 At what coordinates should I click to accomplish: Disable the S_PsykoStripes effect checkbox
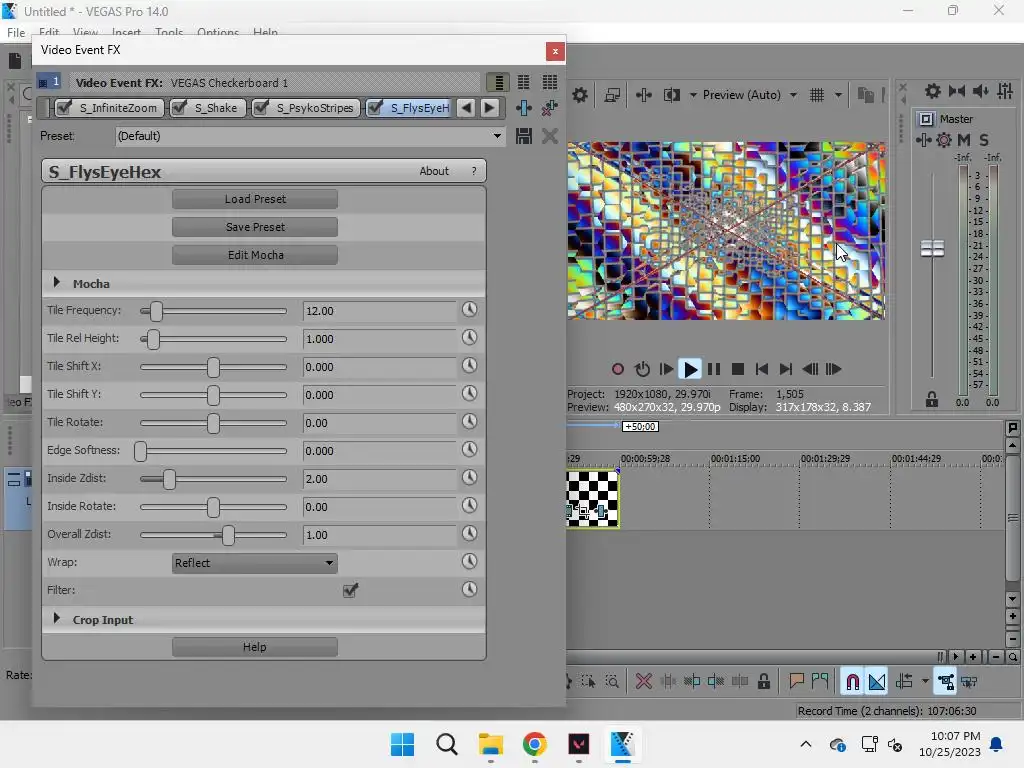pos(261,108)
